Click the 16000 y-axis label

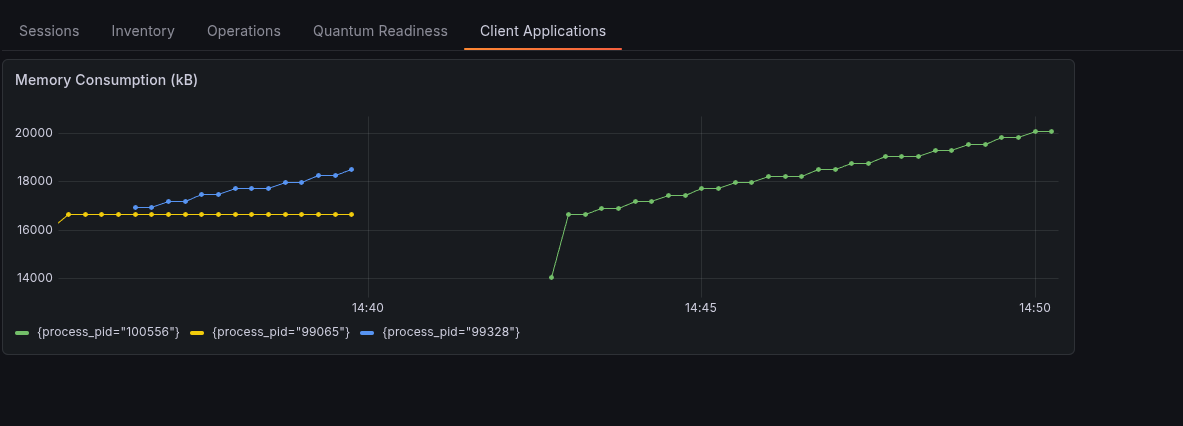coord(34,230)
